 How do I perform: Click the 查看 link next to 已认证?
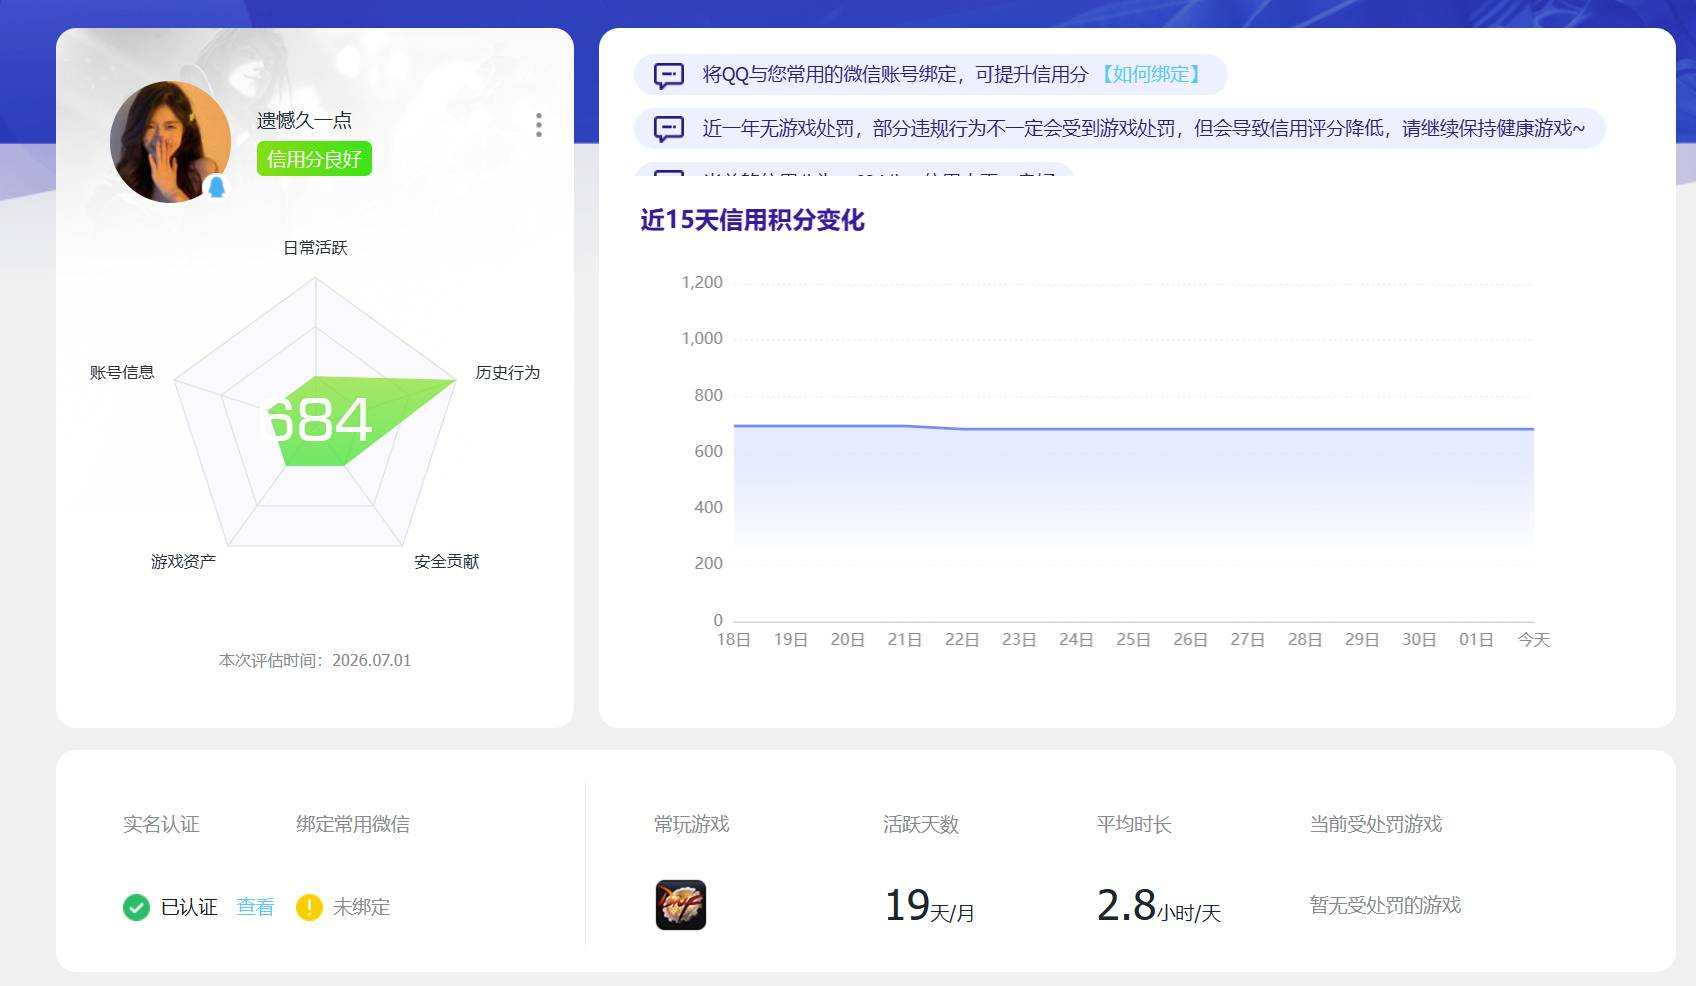click(x=255, y=907)
